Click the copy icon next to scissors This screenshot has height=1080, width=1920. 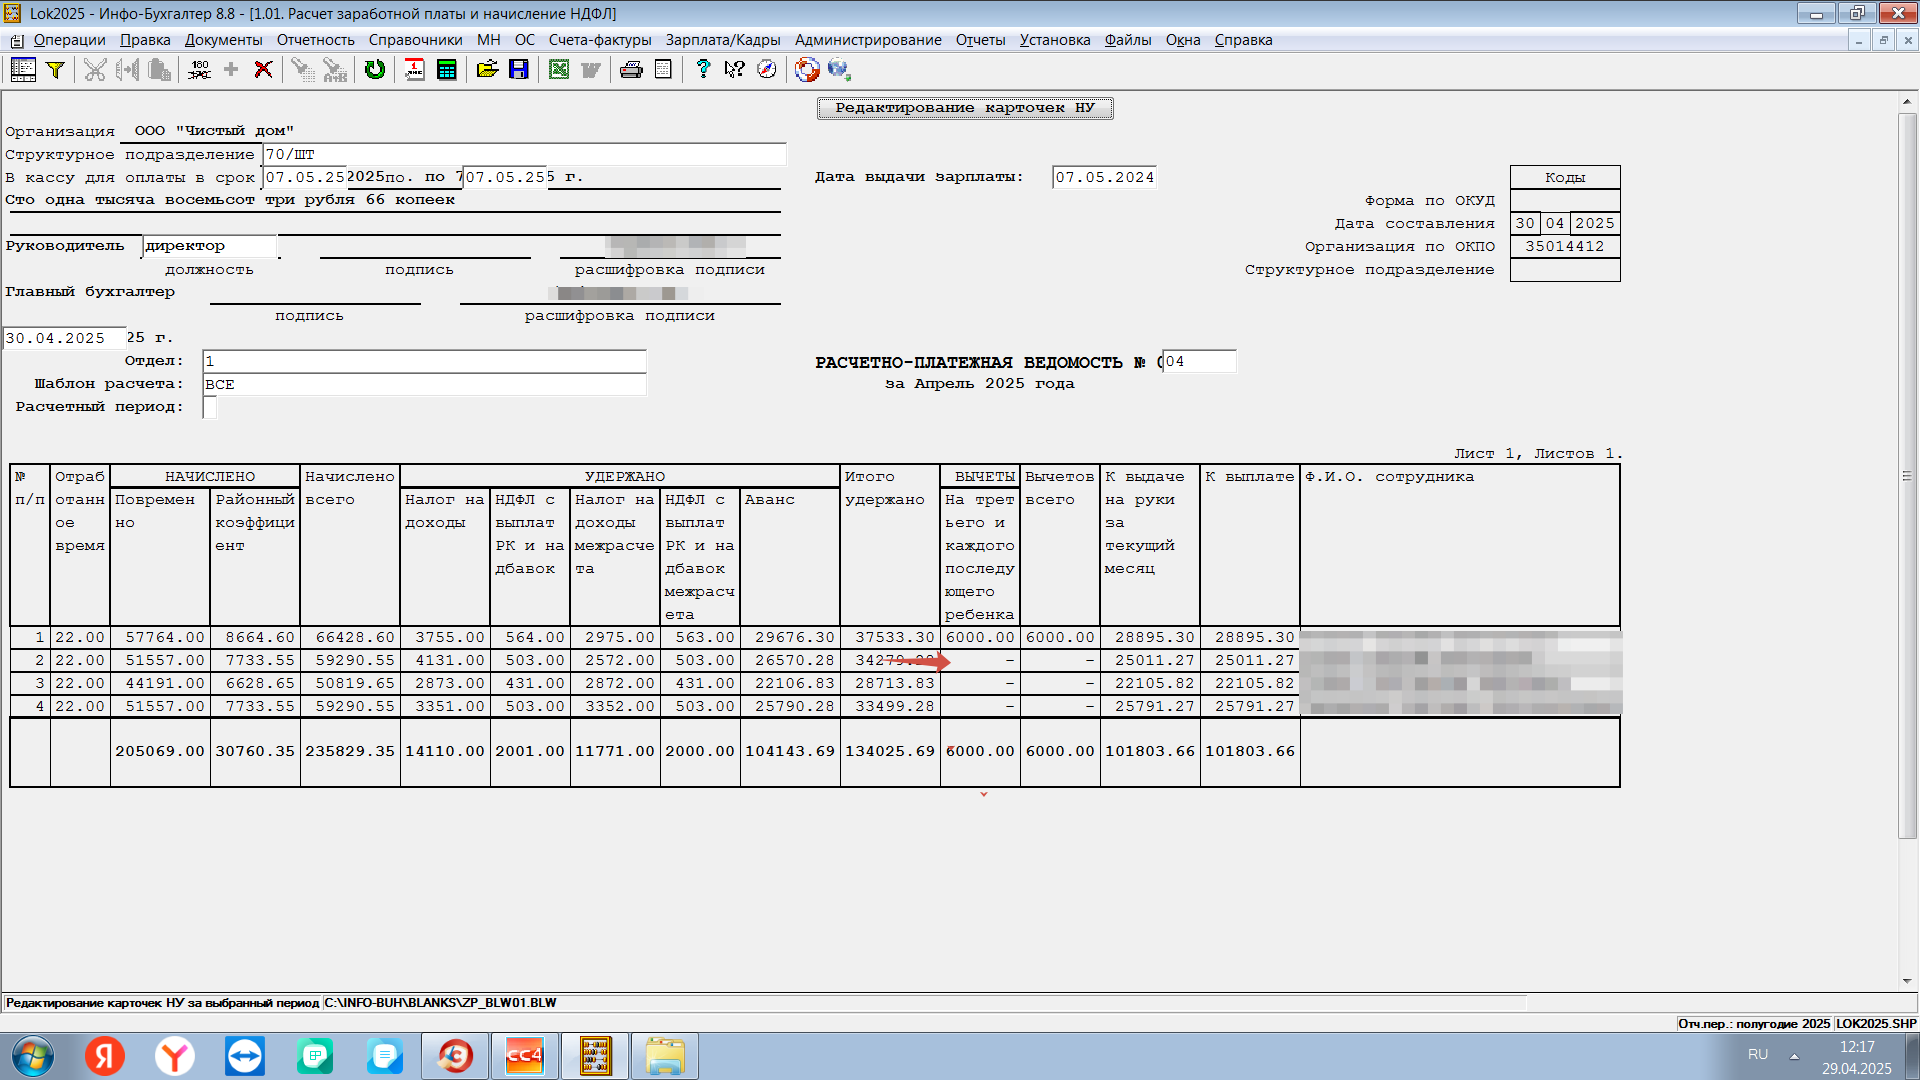pos(127,69)
